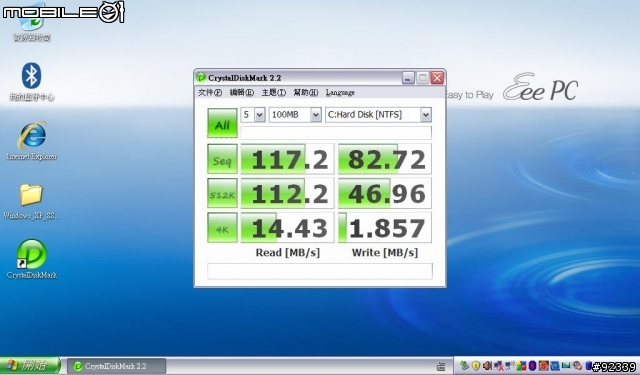
Task: Open the 幫助(H) menu
Action: [306, 93]
